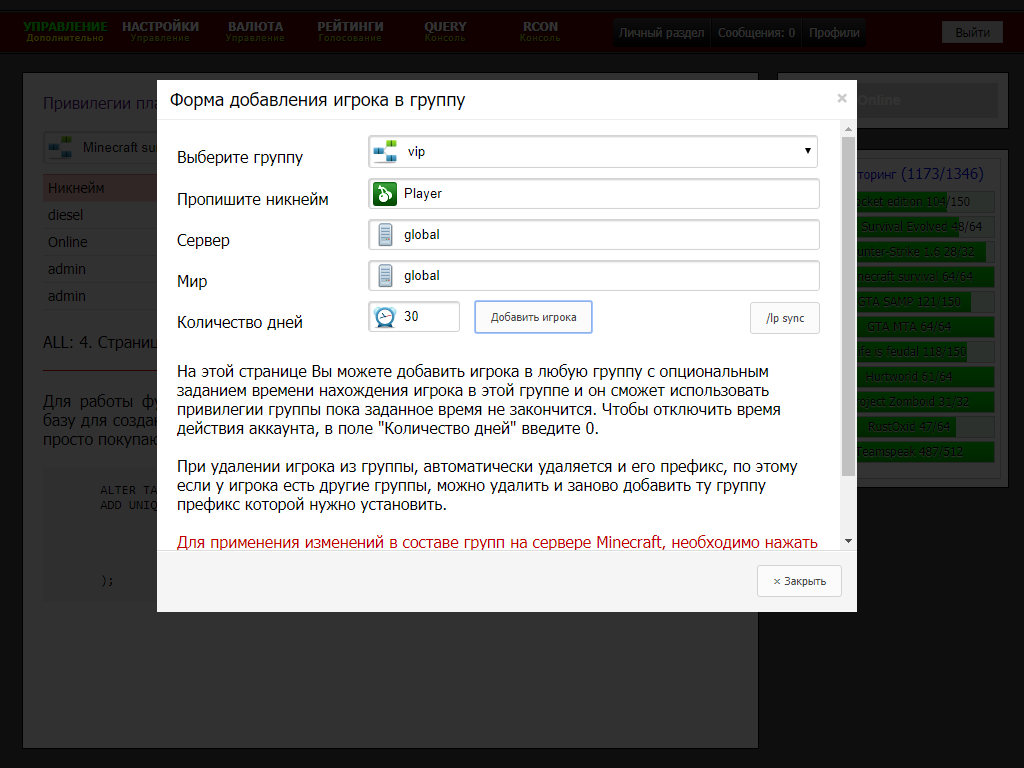This screenshot has width=1024, height=768.
Task: Click the server icon in Мир field
Action: pos(385,276)
